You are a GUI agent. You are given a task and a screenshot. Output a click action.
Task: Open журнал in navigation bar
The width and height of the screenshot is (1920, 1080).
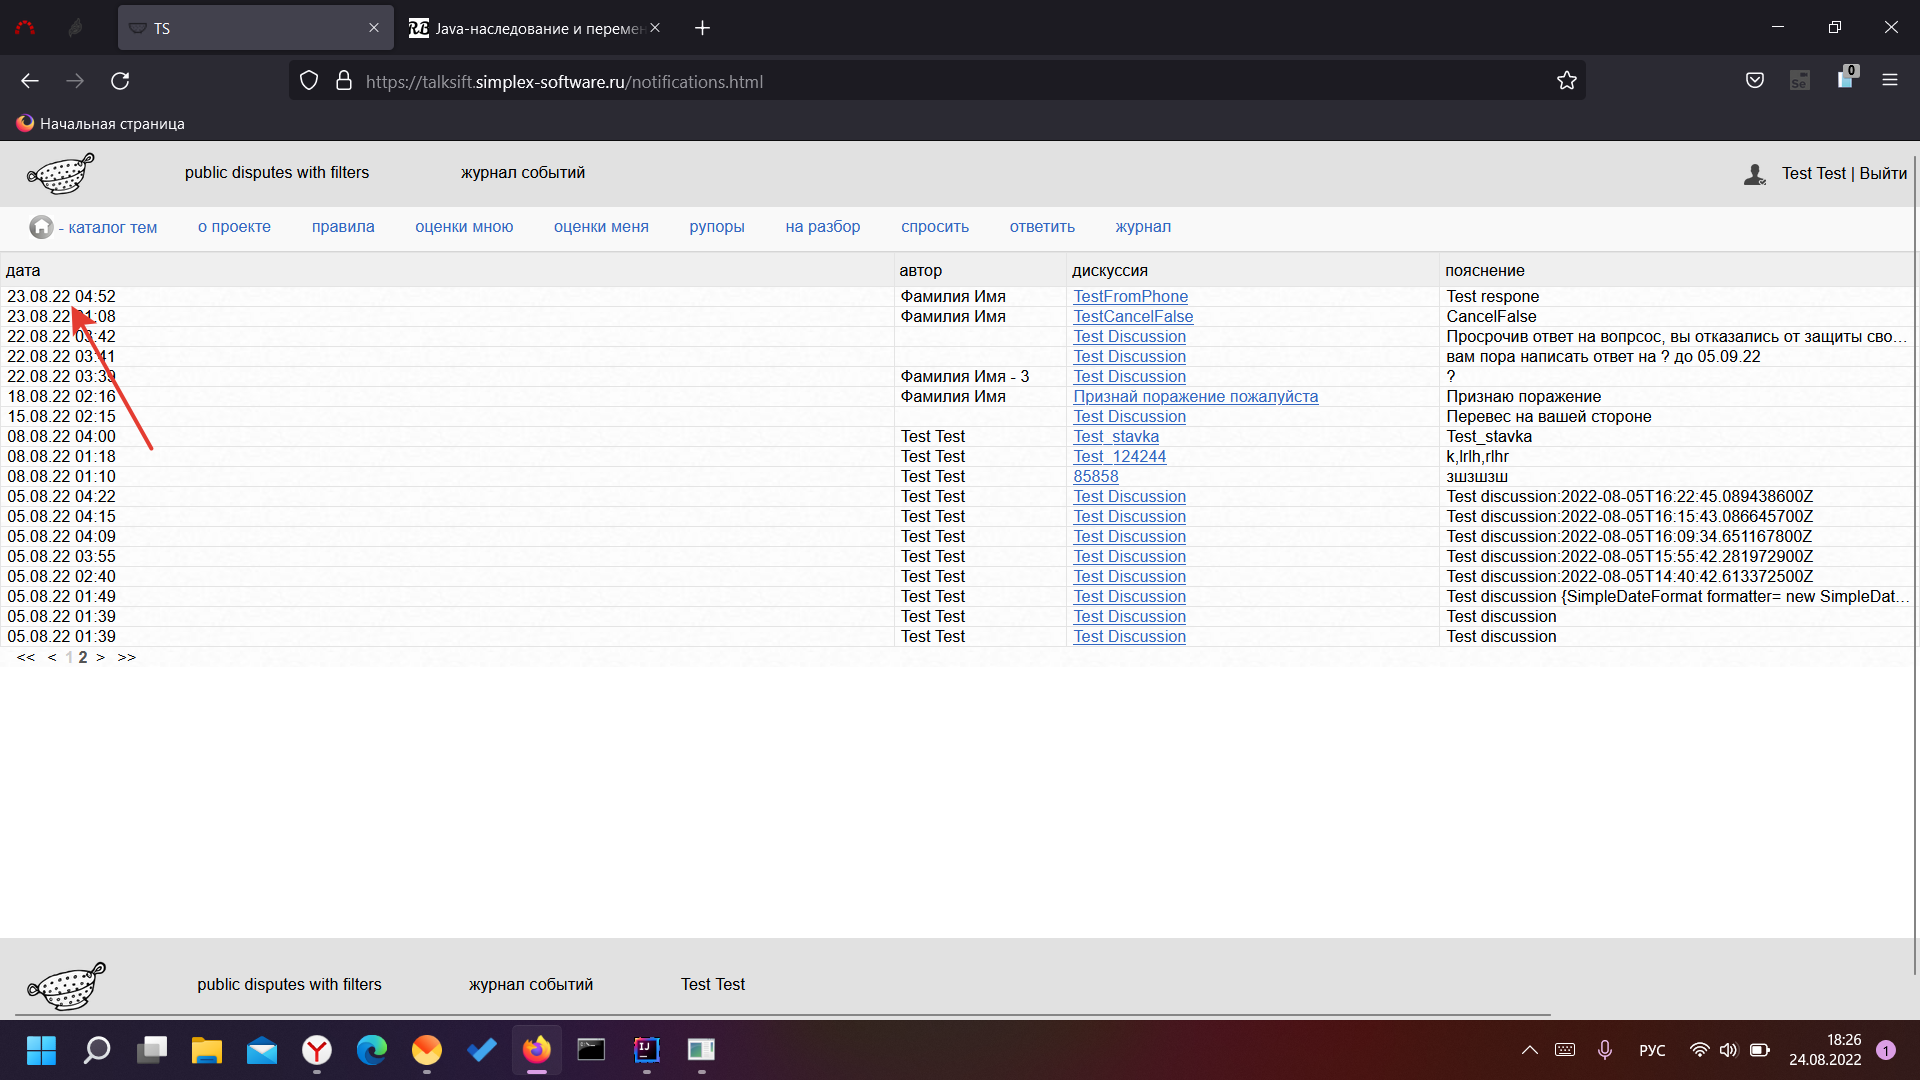[x=1143, y=227]
